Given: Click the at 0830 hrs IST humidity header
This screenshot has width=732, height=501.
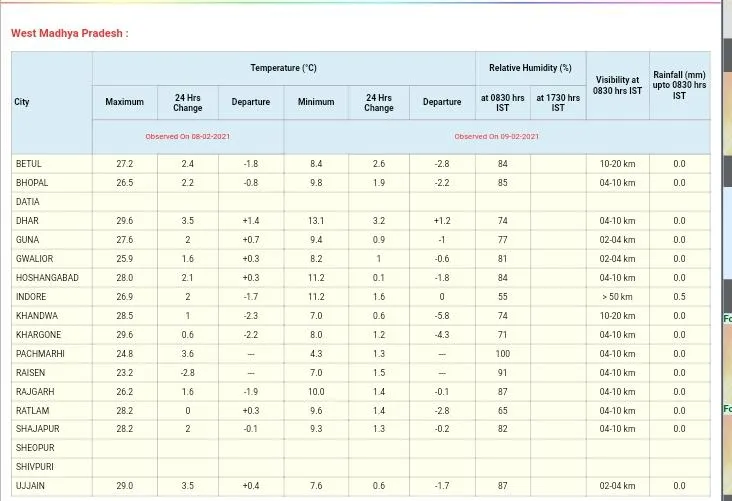Looking at the screenshot, I should pyautogui.click(x=502, y=103).
